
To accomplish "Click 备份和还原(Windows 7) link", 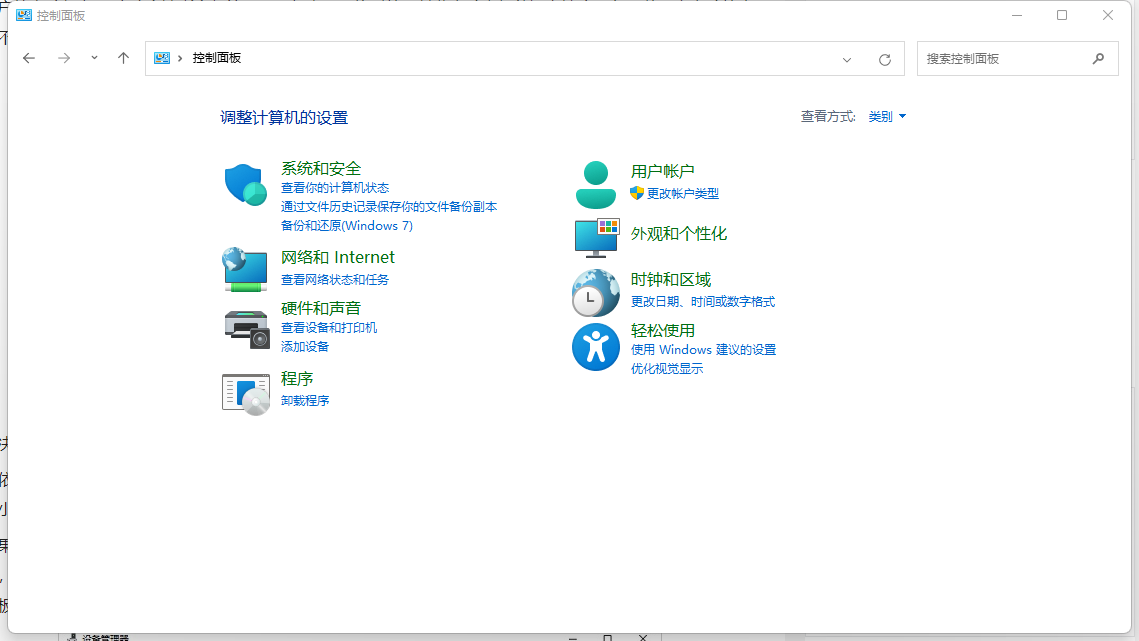I will click(x=347, y=225).
